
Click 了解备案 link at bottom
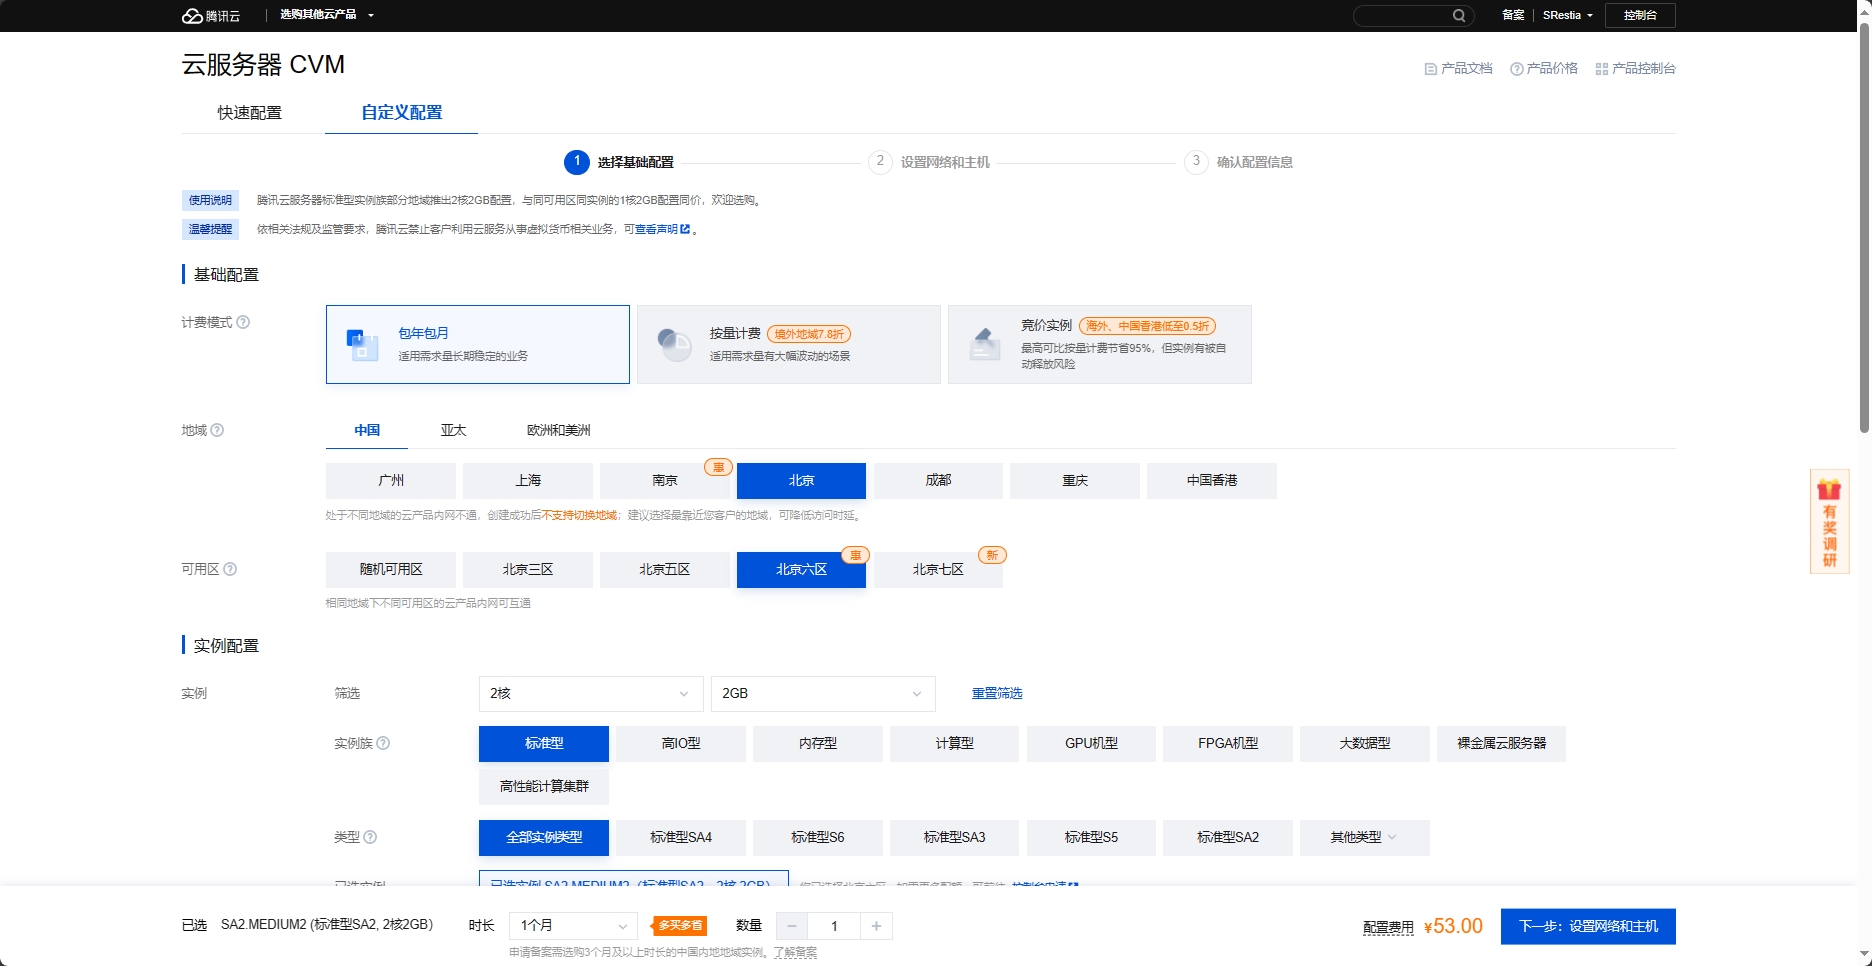click(x=795, y=953)
